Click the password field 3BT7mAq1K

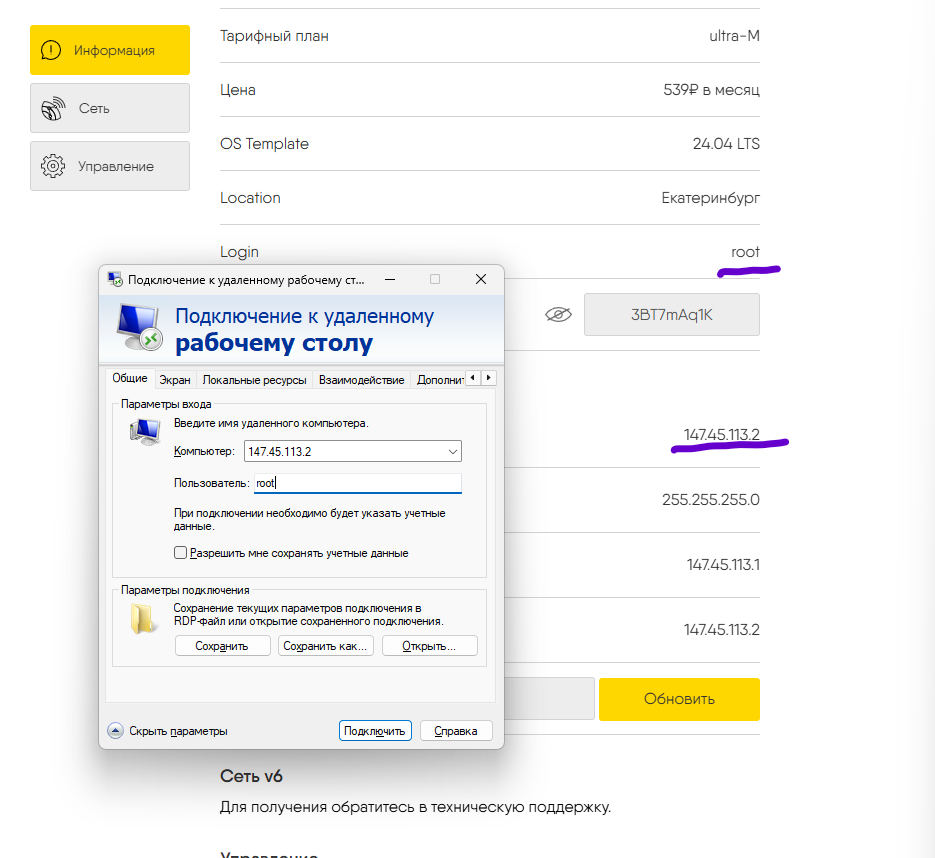click(x=671, y=314)
